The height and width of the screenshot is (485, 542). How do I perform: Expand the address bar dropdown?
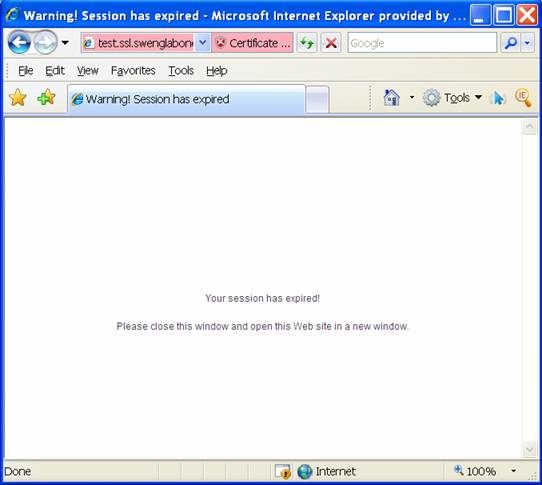click(203, 43)
